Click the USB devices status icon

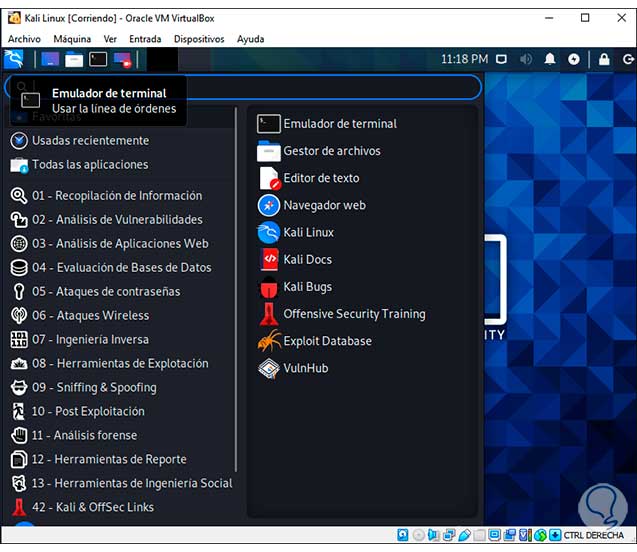pos(464,535)
